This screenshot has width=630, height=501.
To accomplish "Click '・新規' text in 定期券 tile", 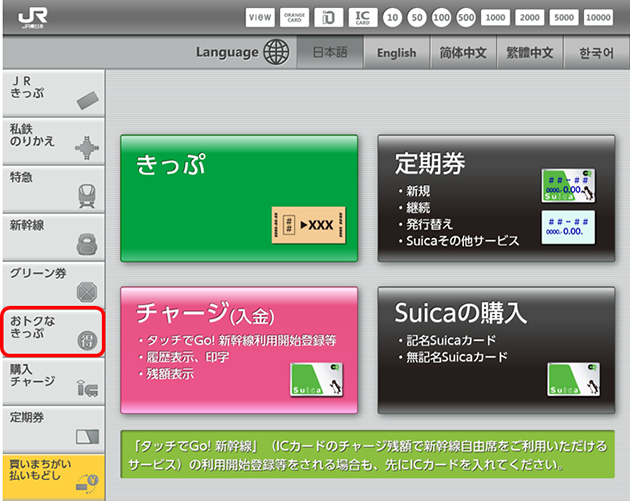I will [413, 191].
